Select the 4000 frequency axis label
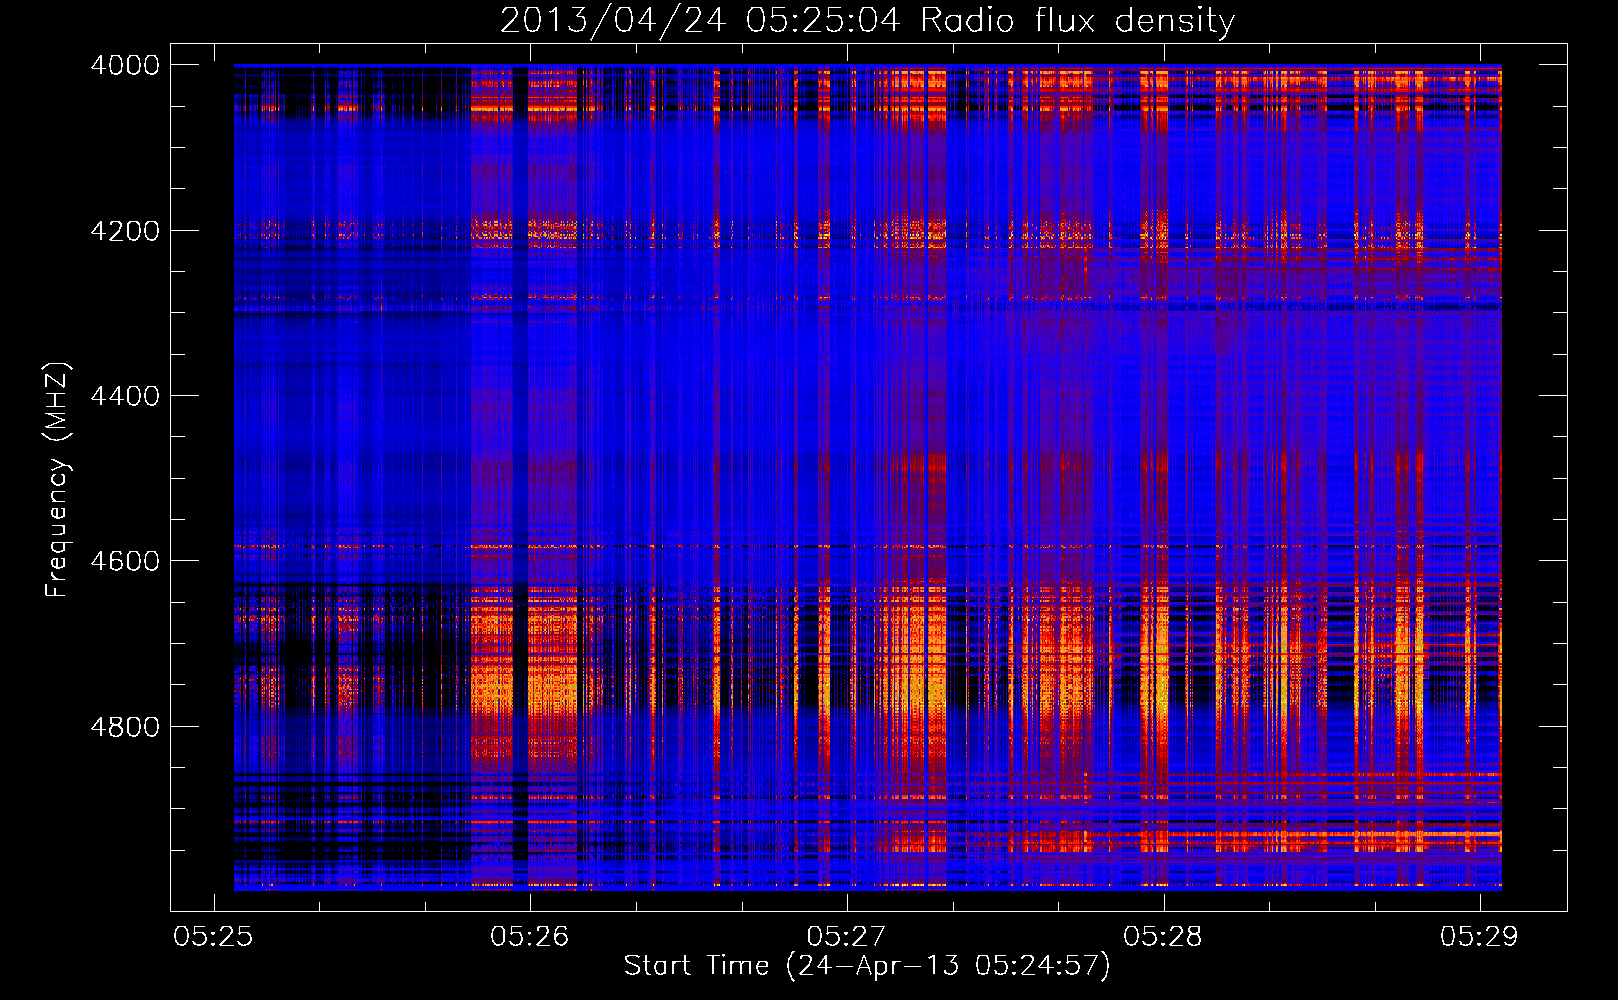The height and width of the screenshot is (1000, 1618). click(x=125, y=65)
